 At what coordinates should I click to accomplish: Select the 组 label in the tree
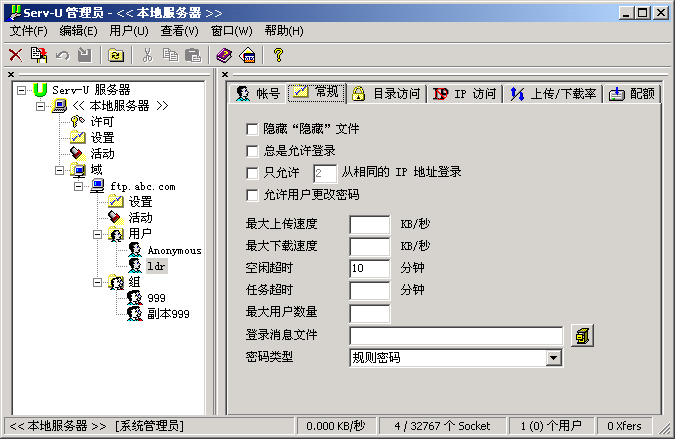134,282
